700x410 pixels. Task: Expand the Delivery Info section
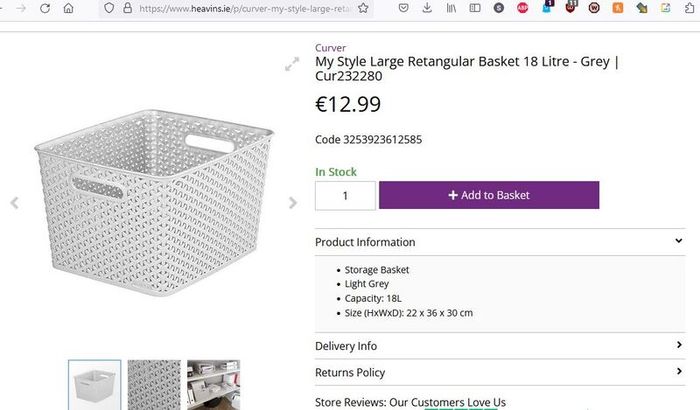[500, 346]
